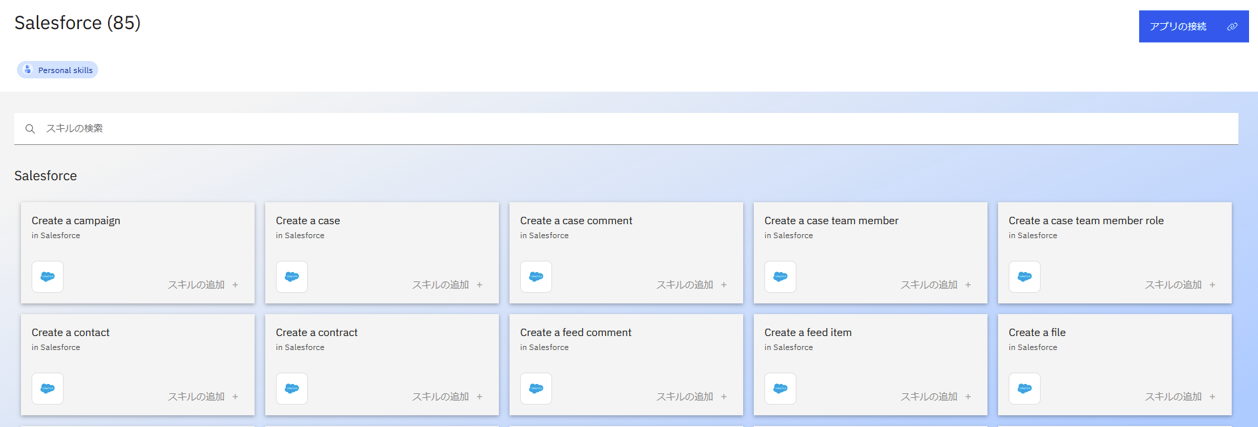Click the Salesforce icon on Create a case team member role card
The width and height of the screenshot is (1258, 427).
1025,277
